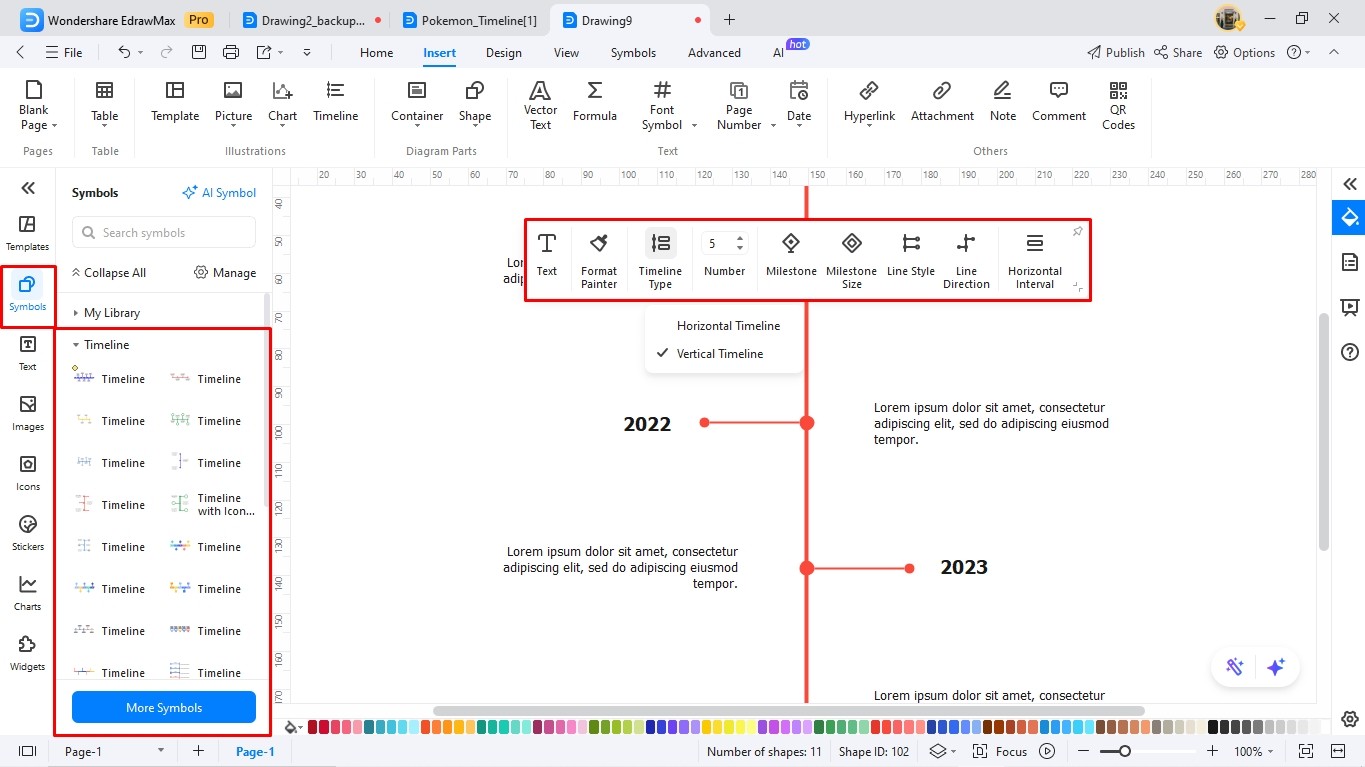Click the More Symbols button
Viewport: 1365px width, 767px height.
click(164, 707)
